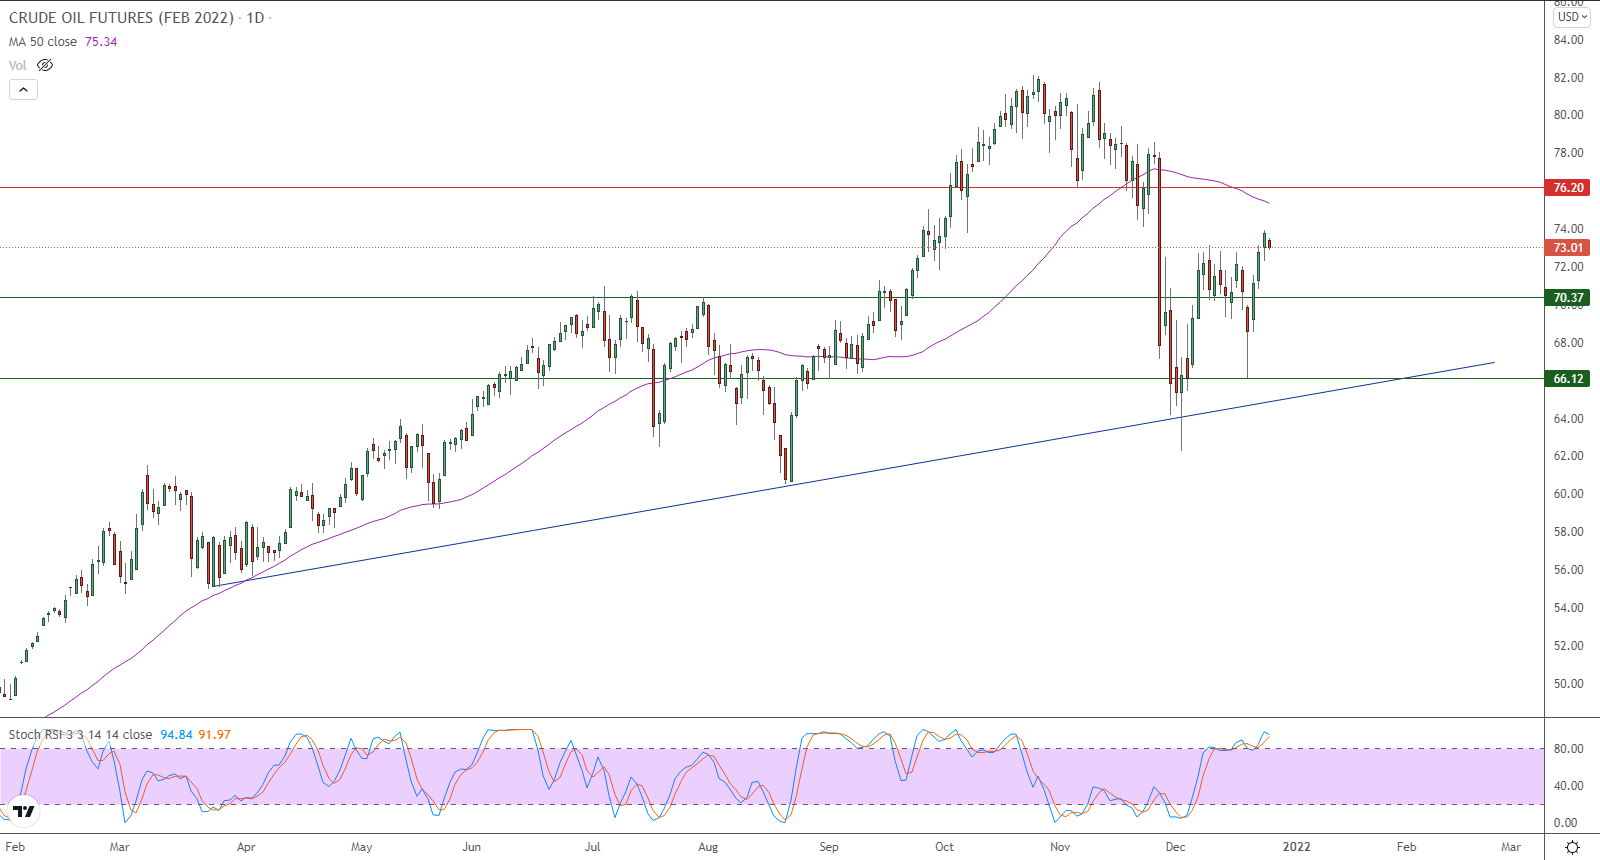The image size is (1600, 860).
Task: Click the Stoch RSI D value 91.97
Action: point(214,735)
